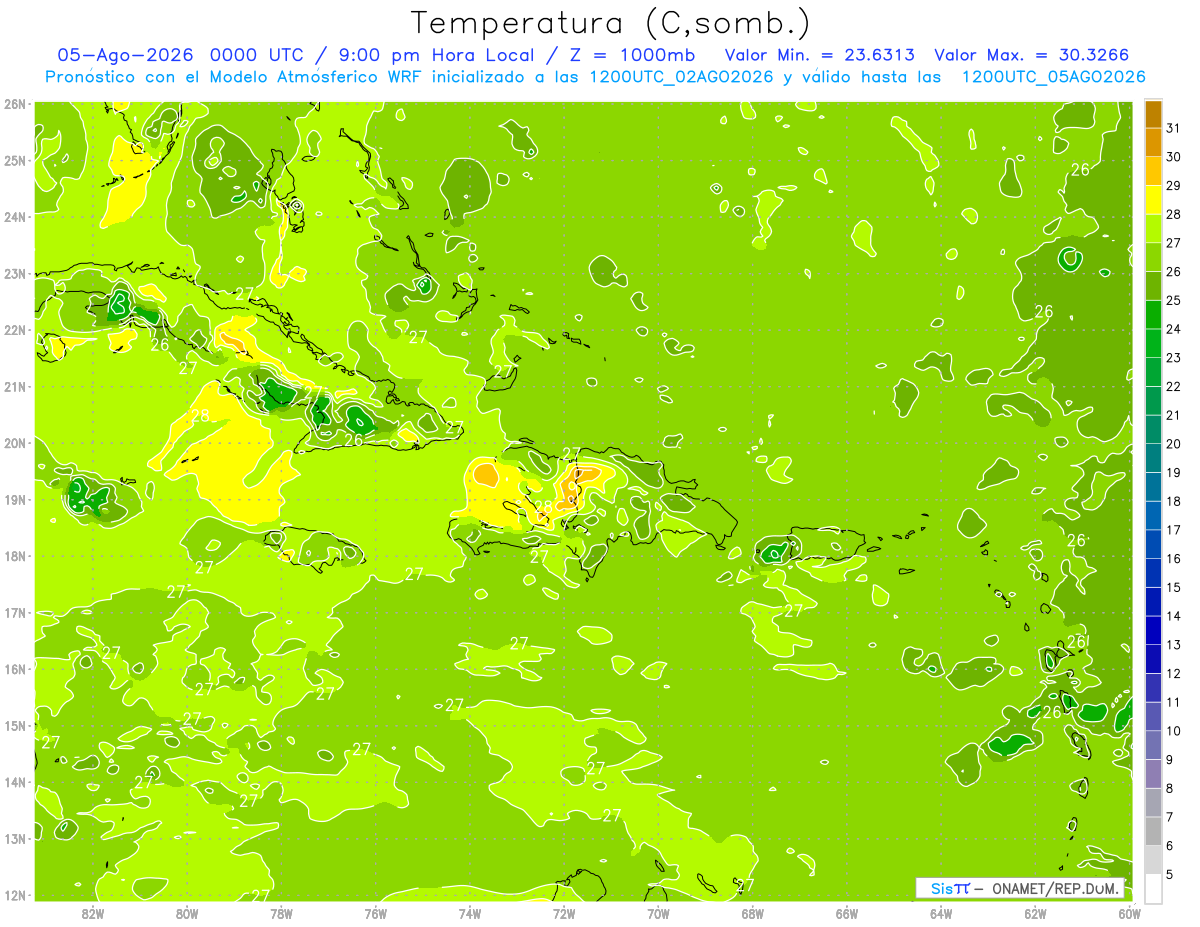This screenshot has width=1200, height=927.
Task: Click the 'Temperatura (C,somb.)' map title
Action: 610,23
